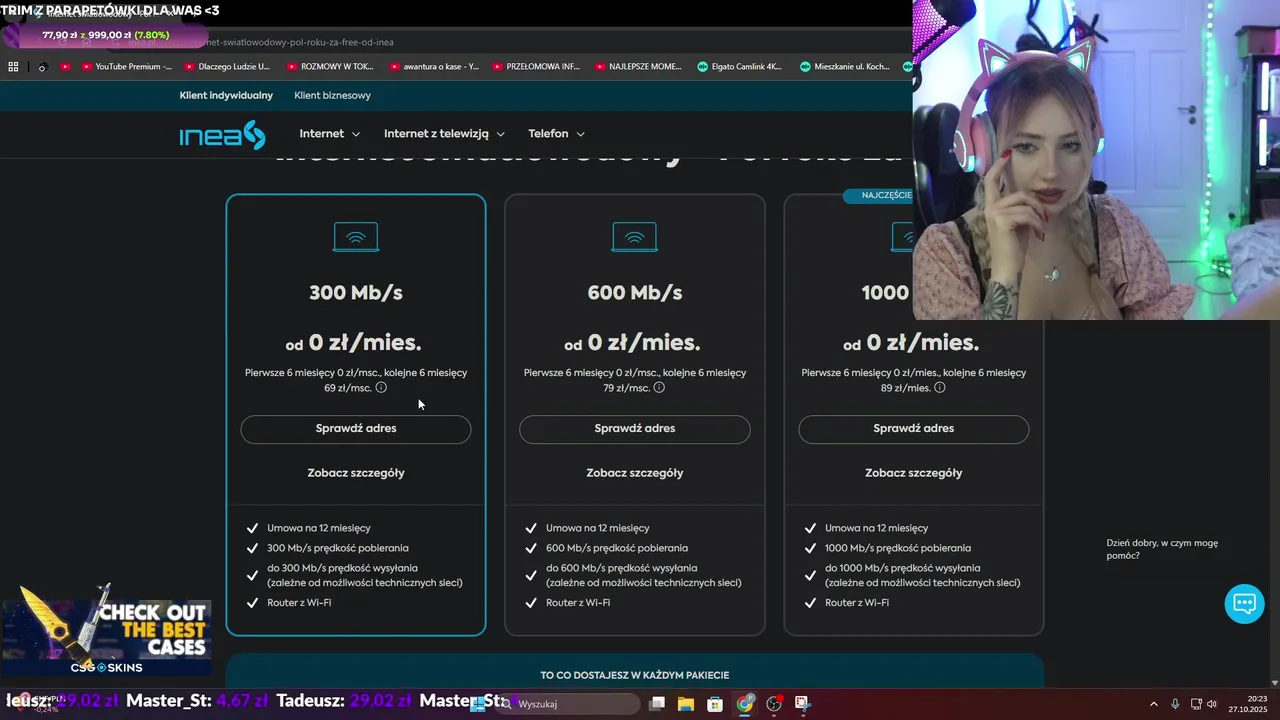Click "od 0 zł/mies." on 300 Mb/s card
The height and width of the screenshot is (720, 1280).
pyautogui.click(x=353, y=343)
